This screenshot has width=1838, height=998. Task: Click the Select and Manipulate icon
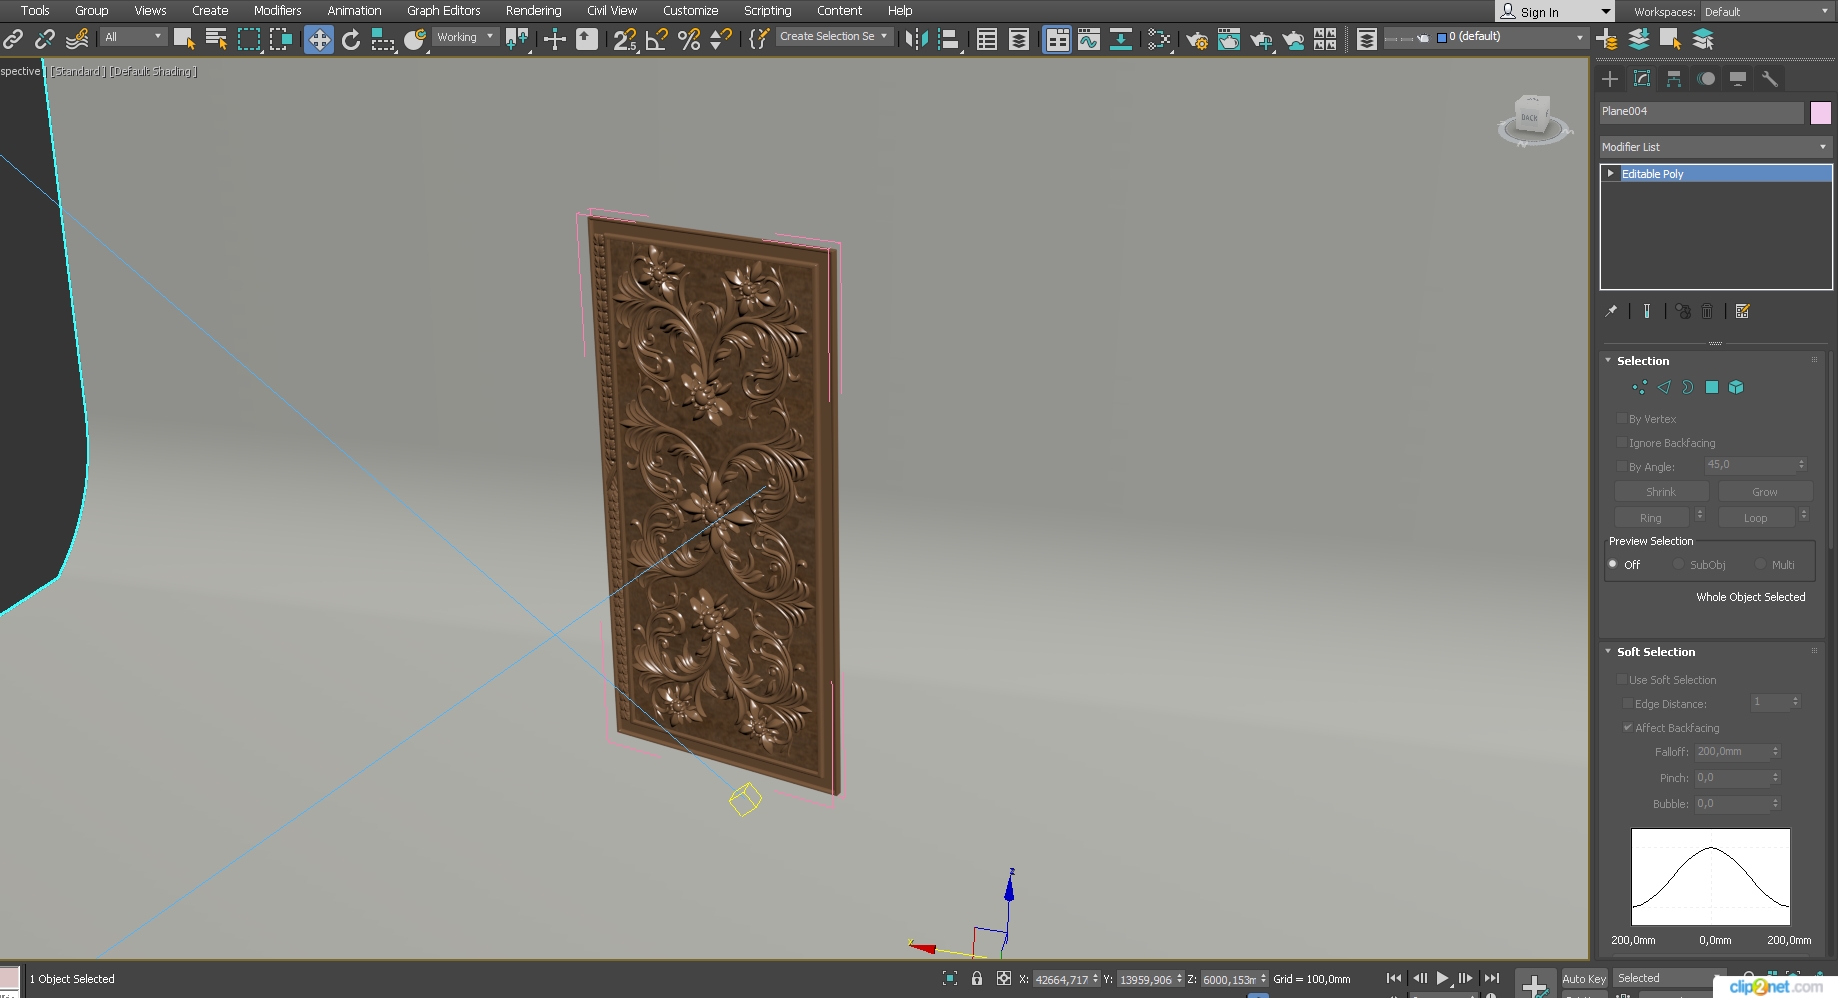555,39
